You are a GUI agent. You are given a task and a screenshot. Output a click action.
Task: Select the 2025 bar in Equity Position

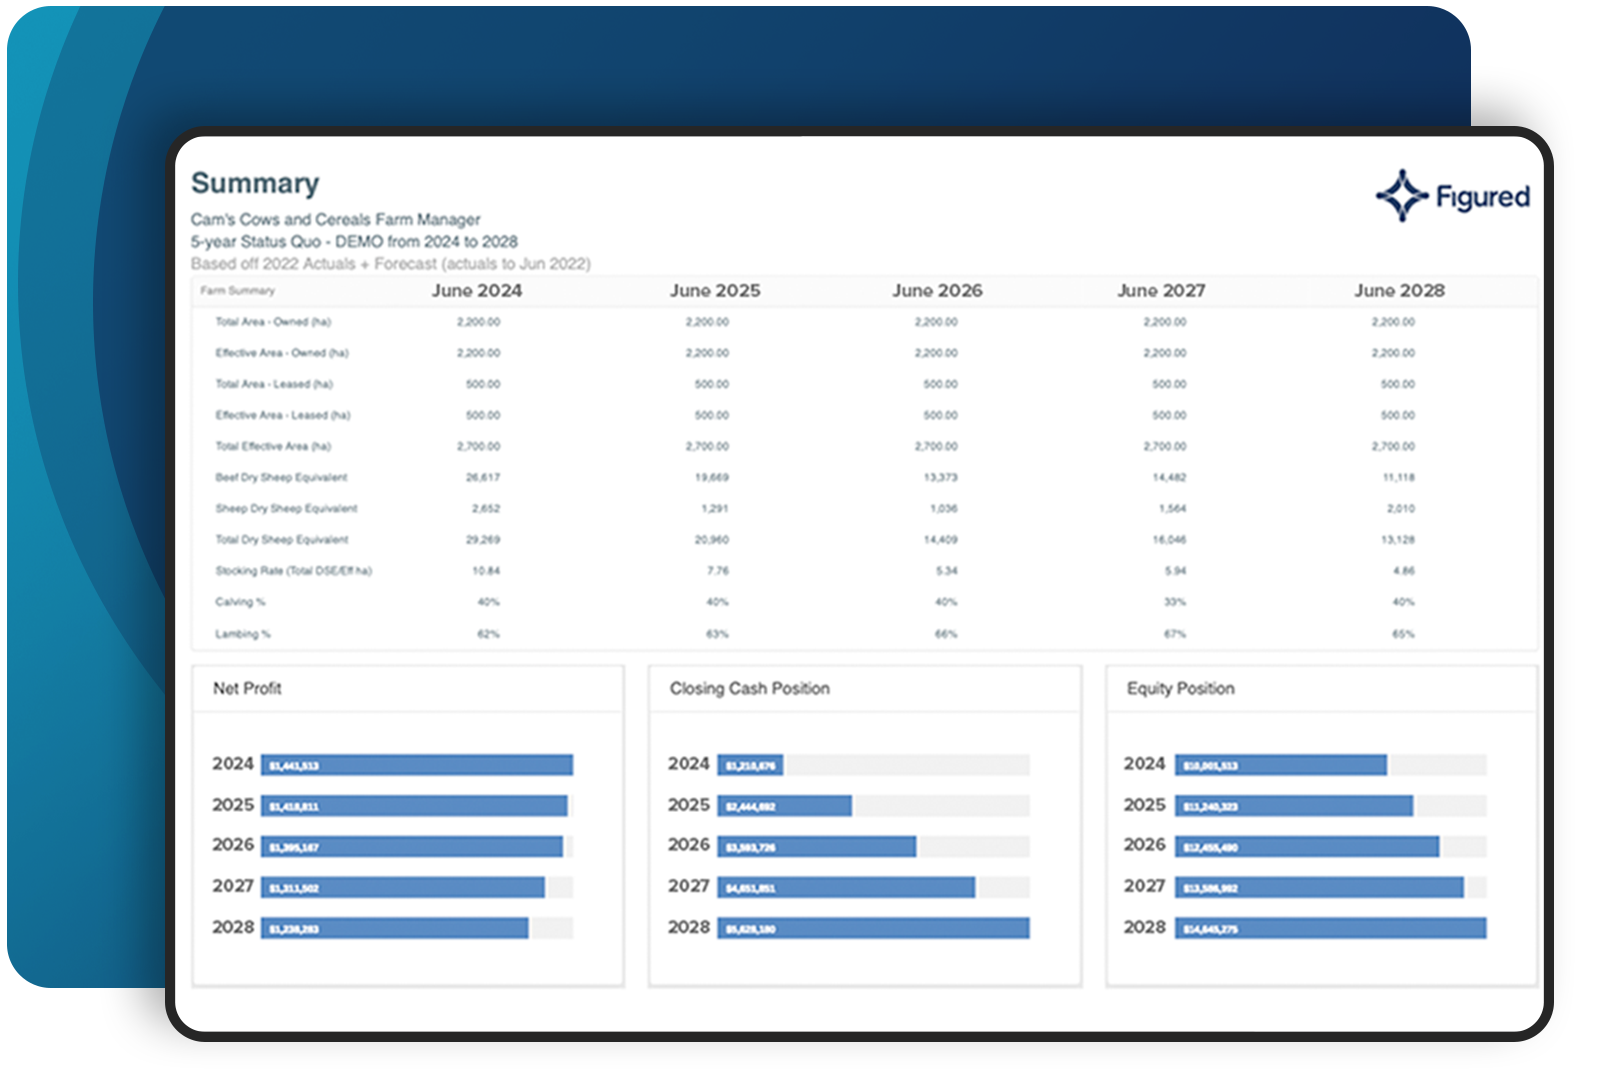point(1294,806)
